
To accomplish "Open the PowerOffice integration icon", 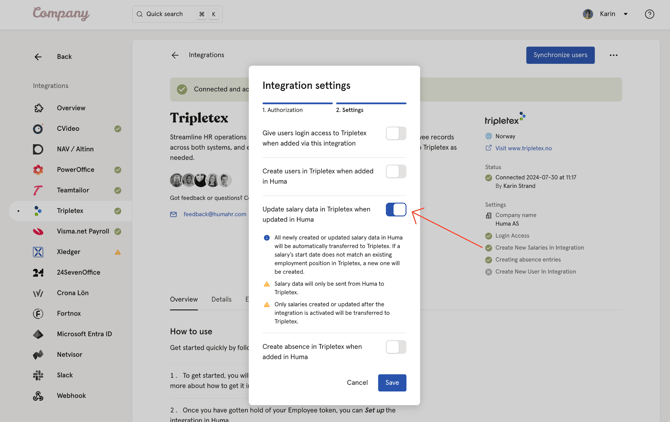I will tap(38, 170).
